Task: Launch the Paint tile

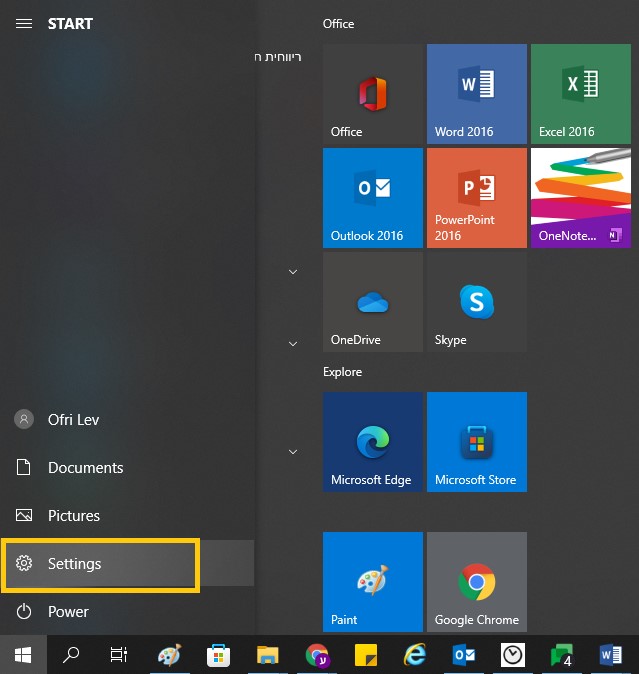Action: (x=373, y=582)
